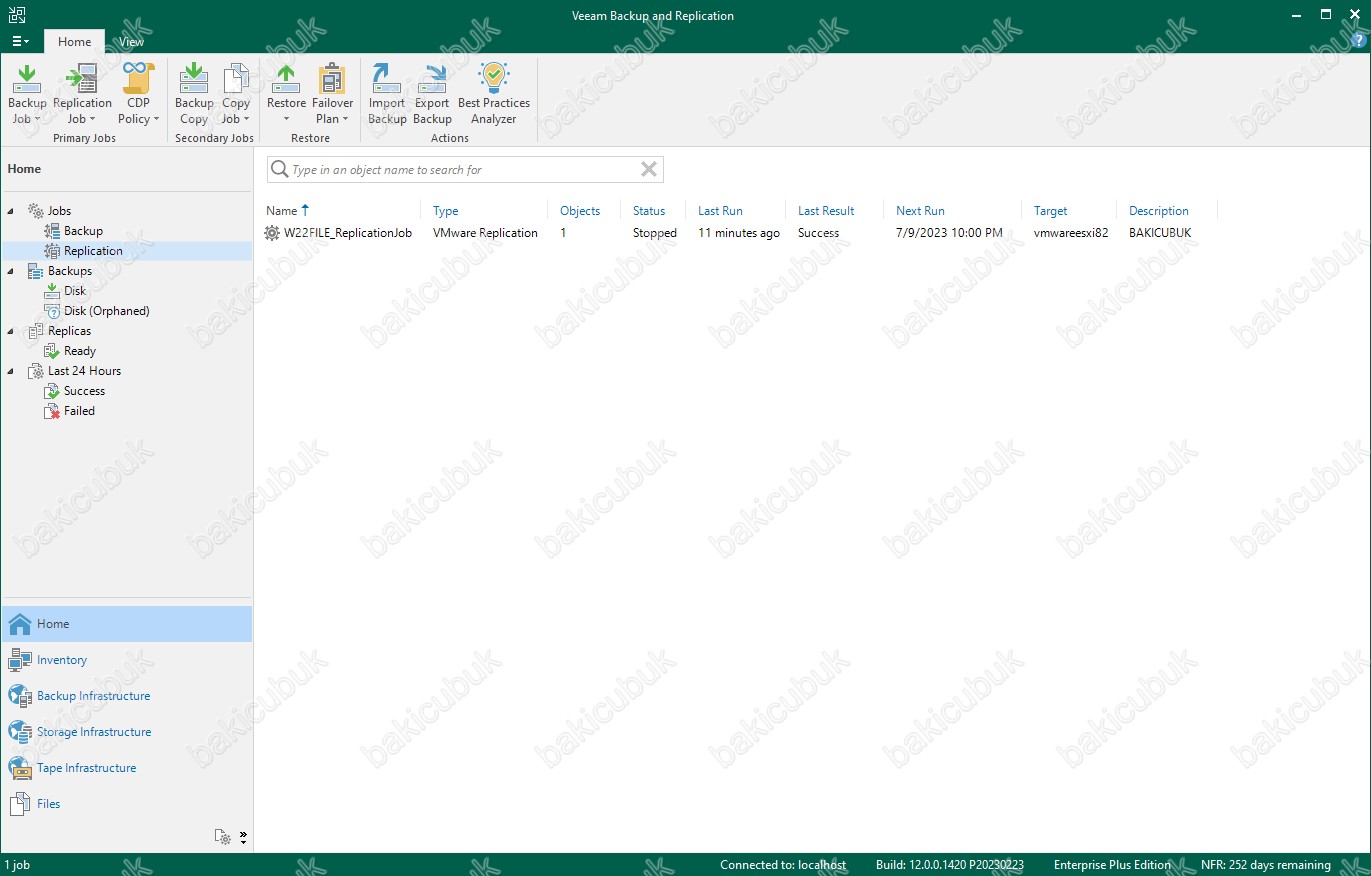
Task: Click the Import Backup icon
Action: [387, 93]
